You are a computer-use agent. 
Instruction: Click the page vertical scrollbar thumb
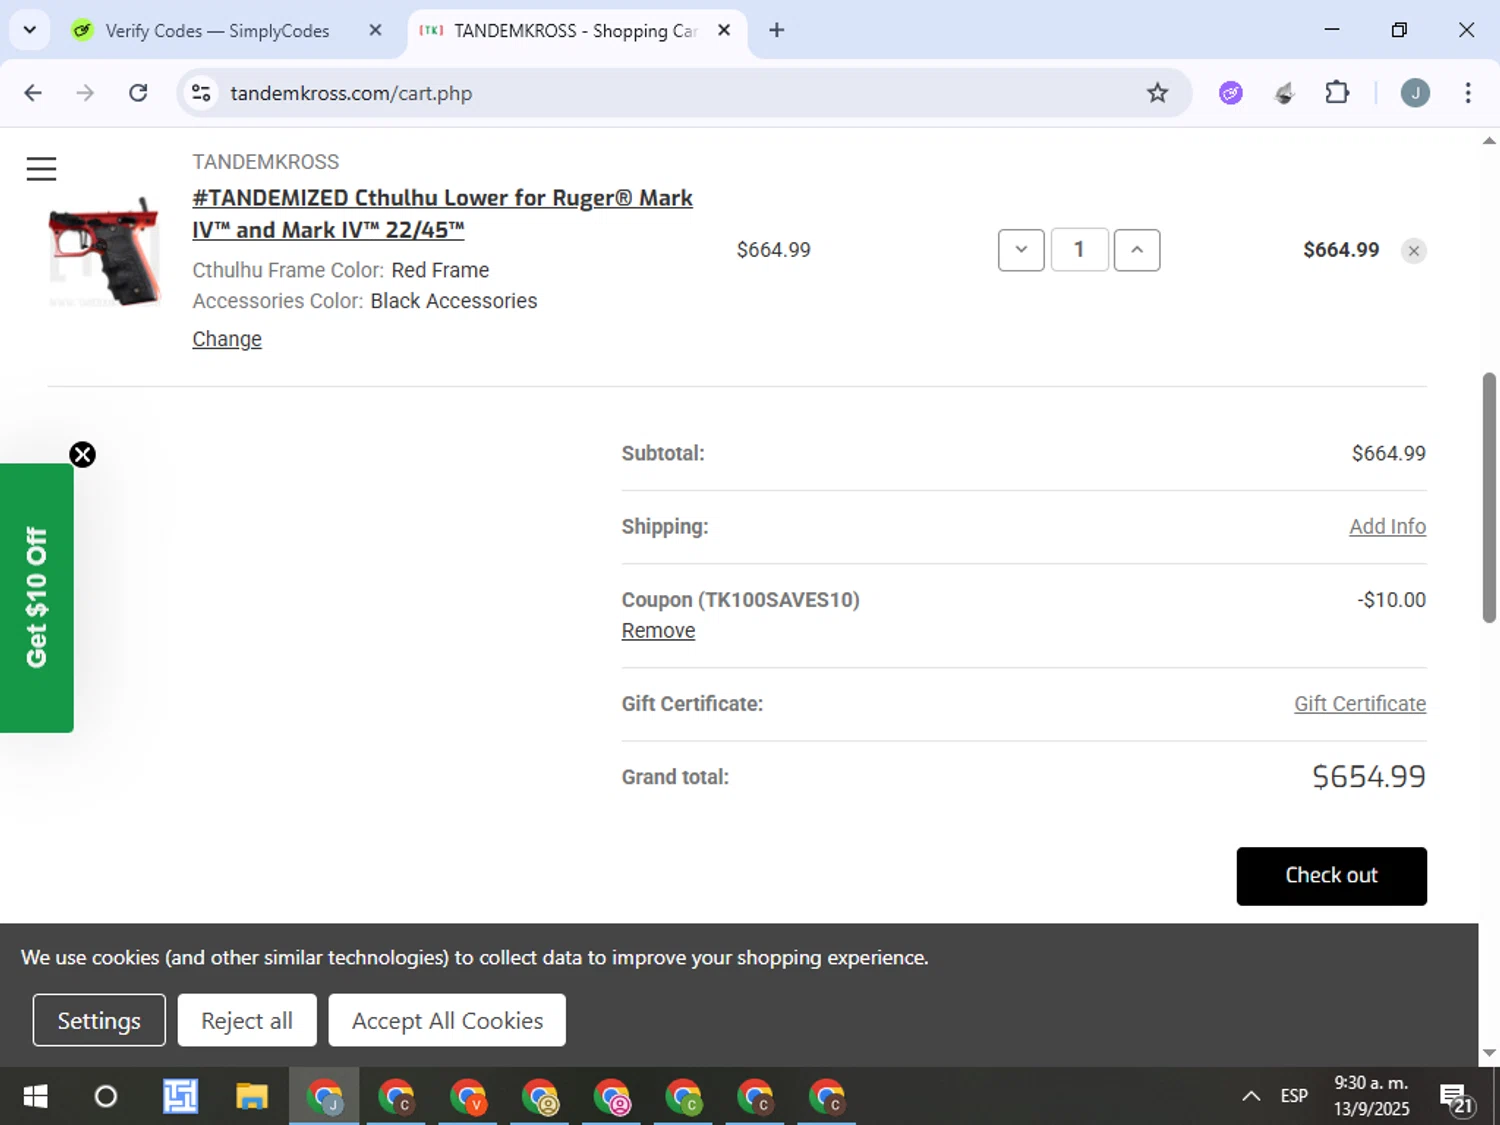pyautogui.click(x=1489, y=498)
